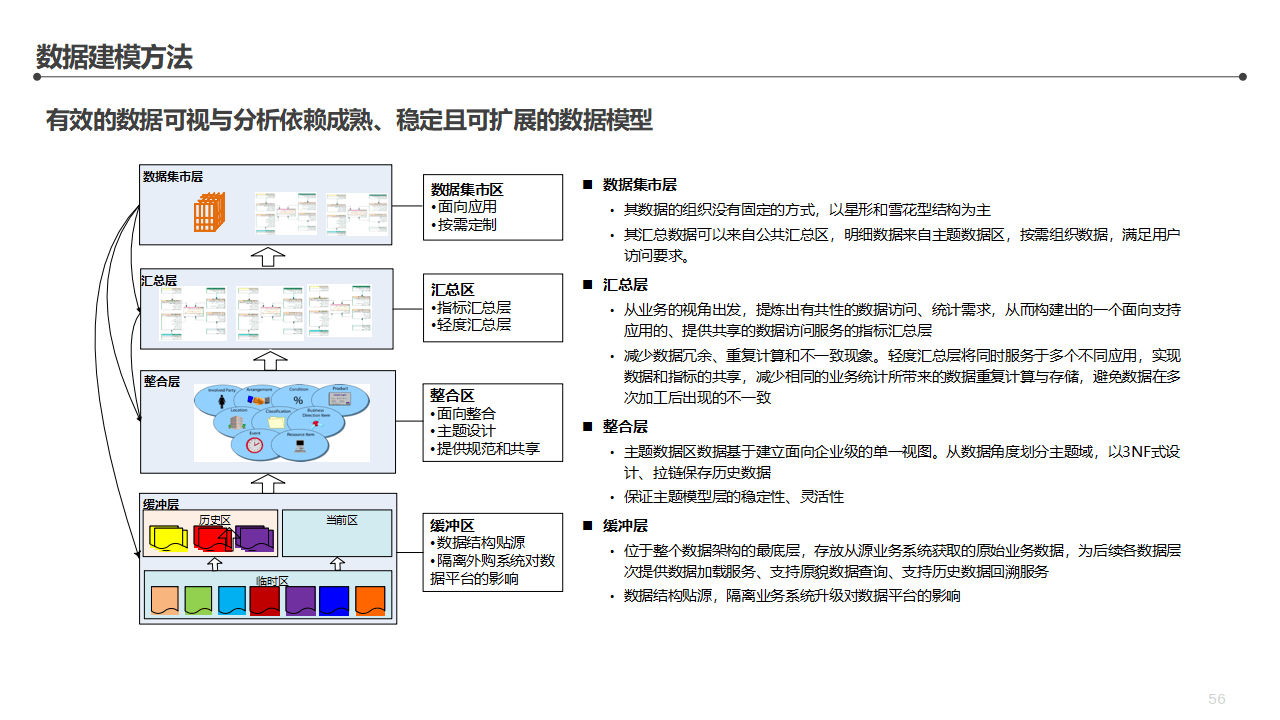Click the 指标汇总层 bullet in the 汇总区 box
This screenshot has width=1280, height=720.
(471, 307)
